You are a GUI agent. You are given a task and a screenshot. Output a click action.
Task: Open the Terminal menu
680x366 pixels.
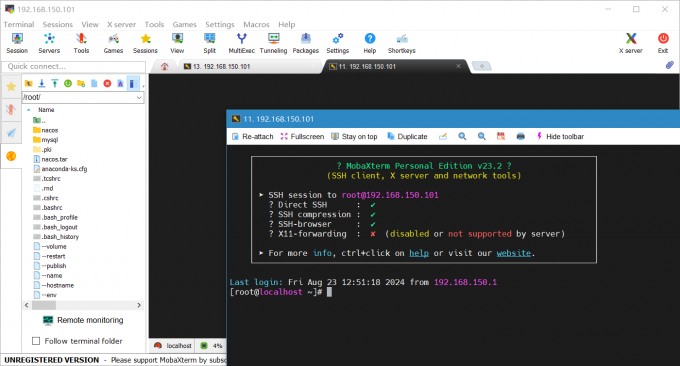coord(19,24)
